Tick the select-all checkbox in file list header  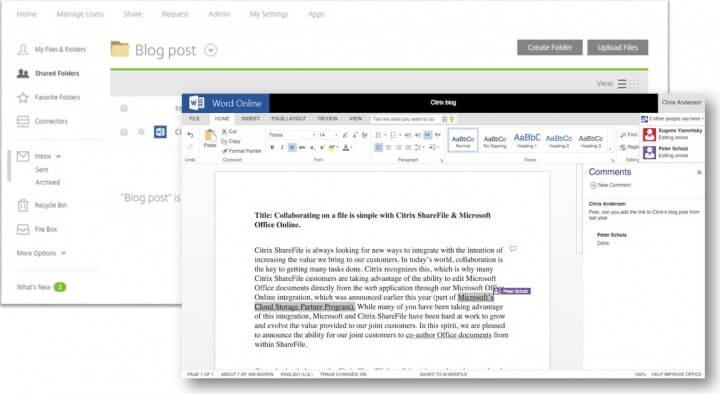[x=124, y=108]
